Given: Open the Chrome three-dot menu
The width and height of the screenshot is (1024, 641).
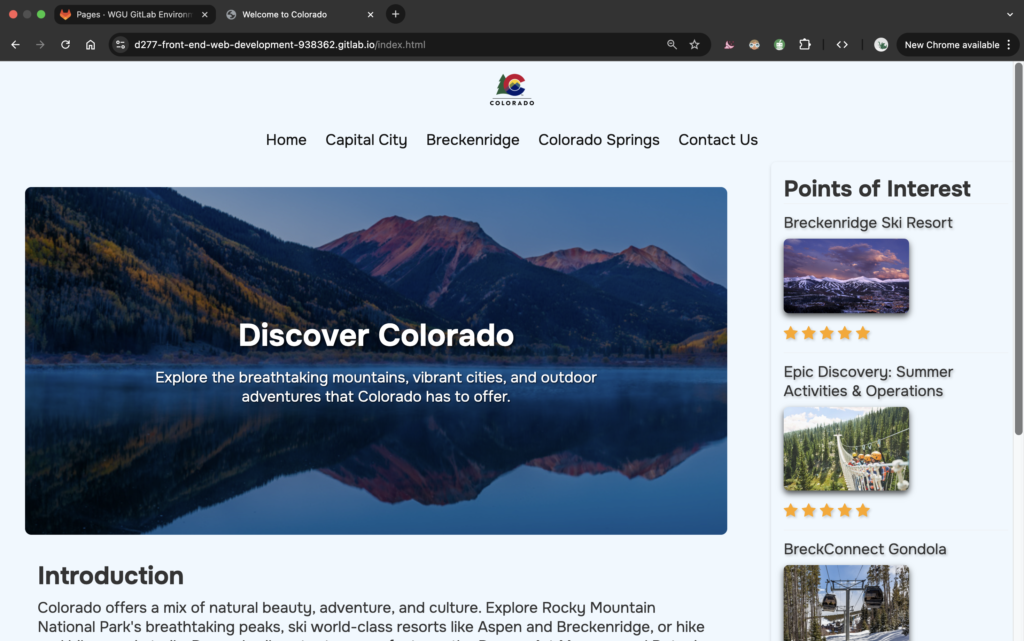Looking at the screenshot, I should pyautogui.click(x=1008, y=45).
